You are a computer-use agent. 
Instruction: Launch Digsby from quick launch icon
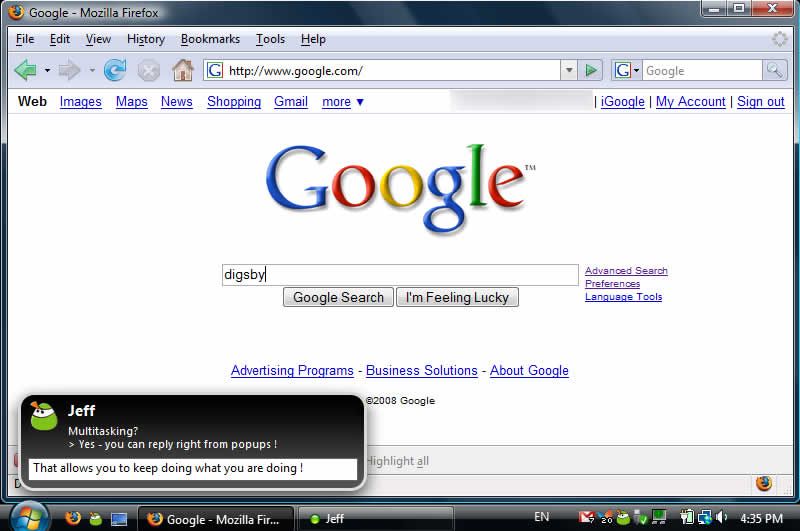(x=95, y=519)
